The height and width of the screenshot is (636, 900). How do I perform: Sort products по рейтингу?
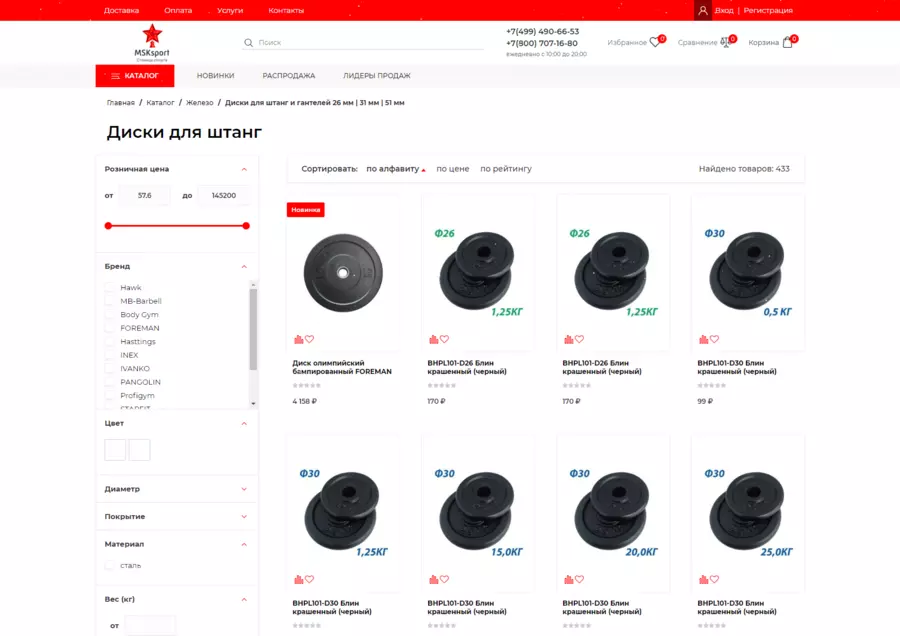tap(506, 169)
